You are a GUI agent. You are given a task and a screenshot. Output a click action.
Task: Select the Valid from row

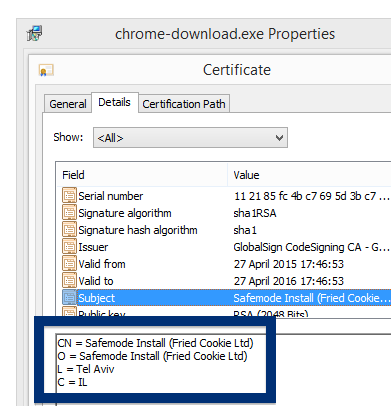(226, 264)
